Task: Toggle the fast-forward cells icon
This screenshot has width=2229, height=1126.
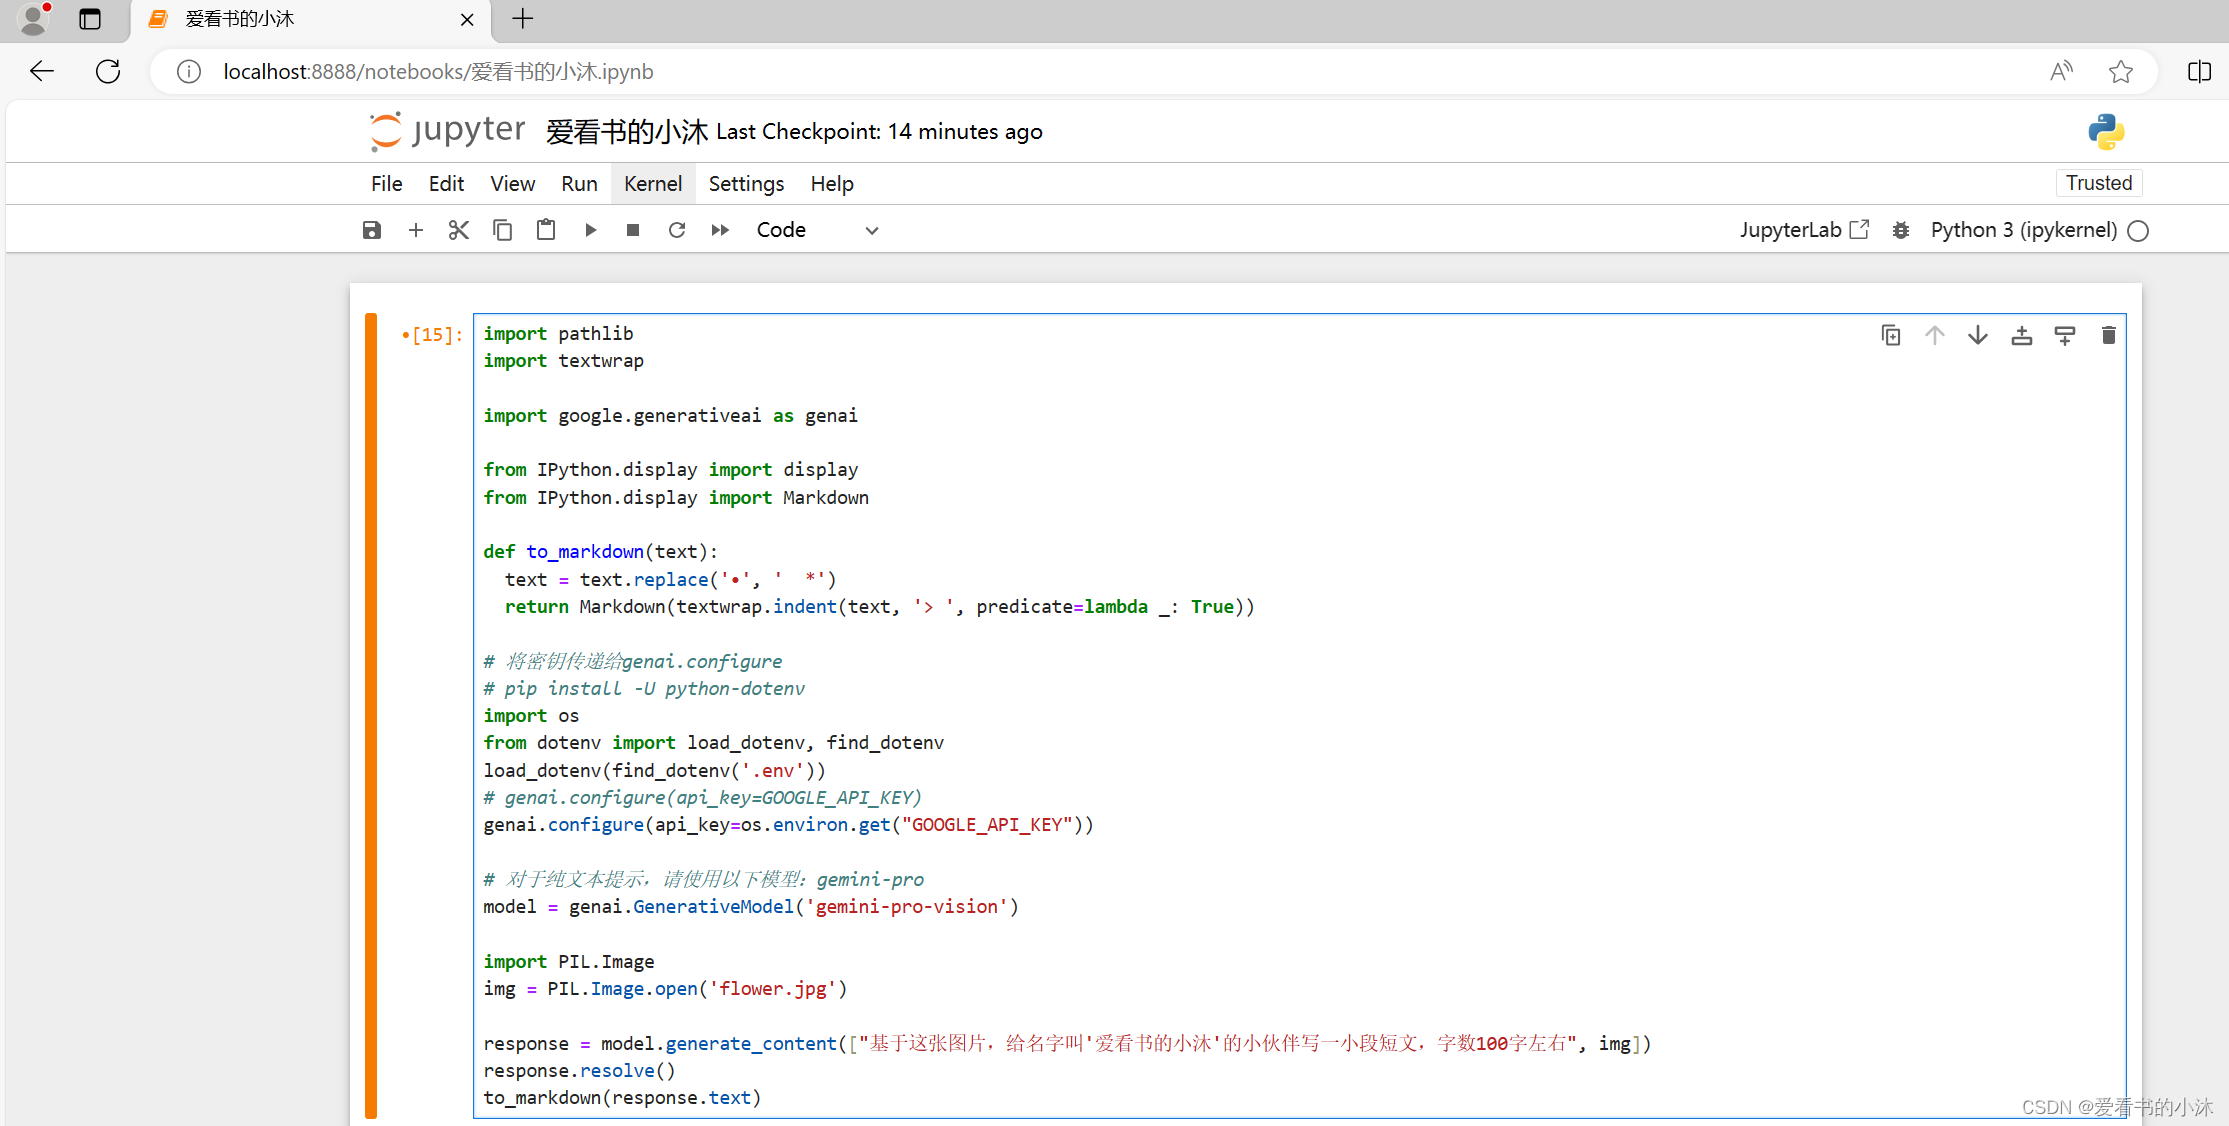Action: coord(720,228)
